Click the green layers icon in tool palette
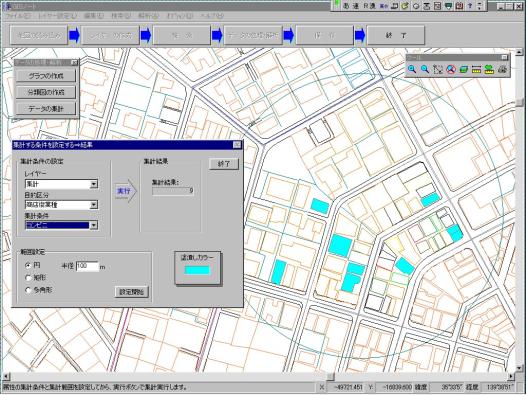526x395 pixels. coord(464,69)
